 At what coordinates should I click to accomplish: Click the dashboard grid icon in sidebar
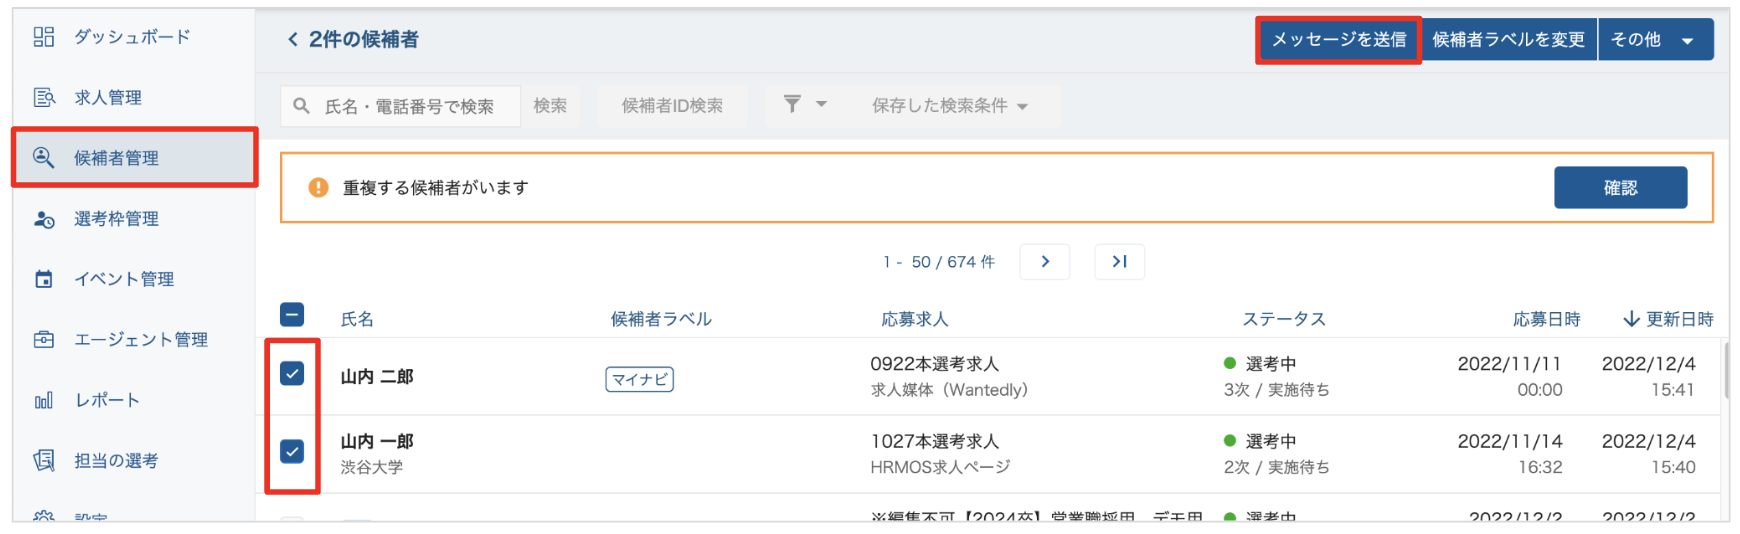pos(44,37)
